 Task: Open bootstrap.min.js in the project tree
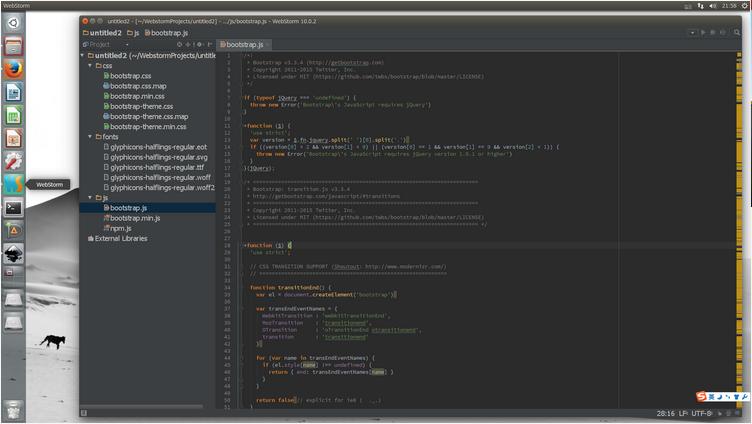click(132, 218)
